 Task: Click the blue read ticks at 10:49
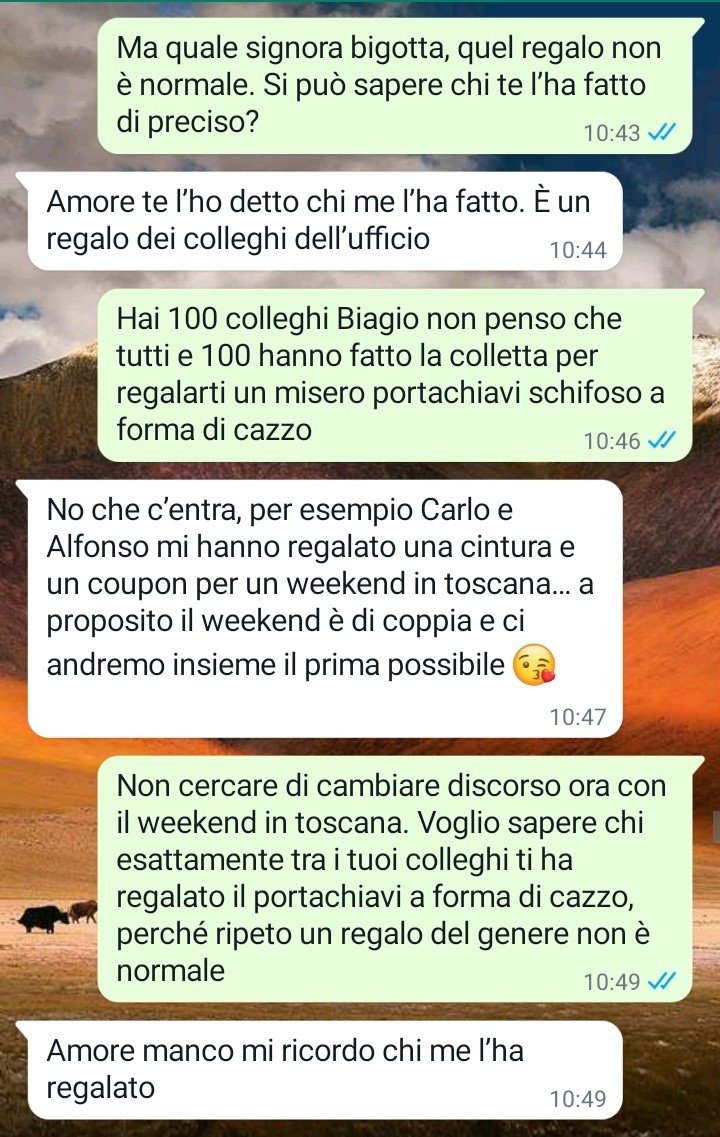pyautogui.click(x=661, y=981)
